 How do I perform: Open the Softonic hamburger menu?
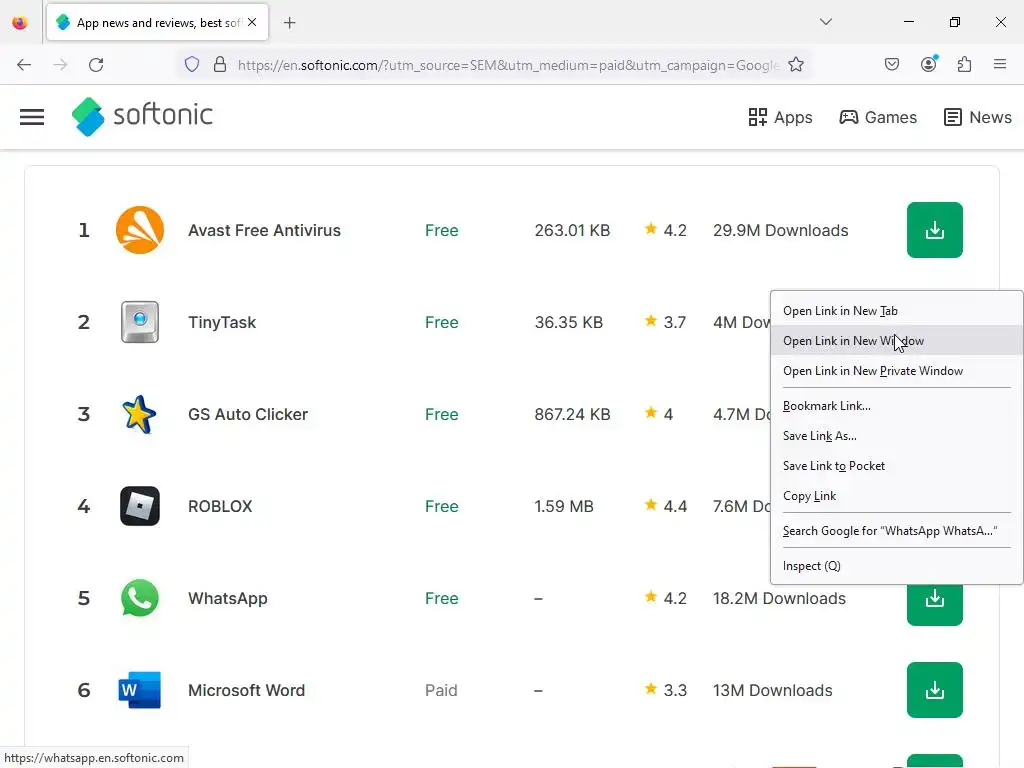point(31,117)
